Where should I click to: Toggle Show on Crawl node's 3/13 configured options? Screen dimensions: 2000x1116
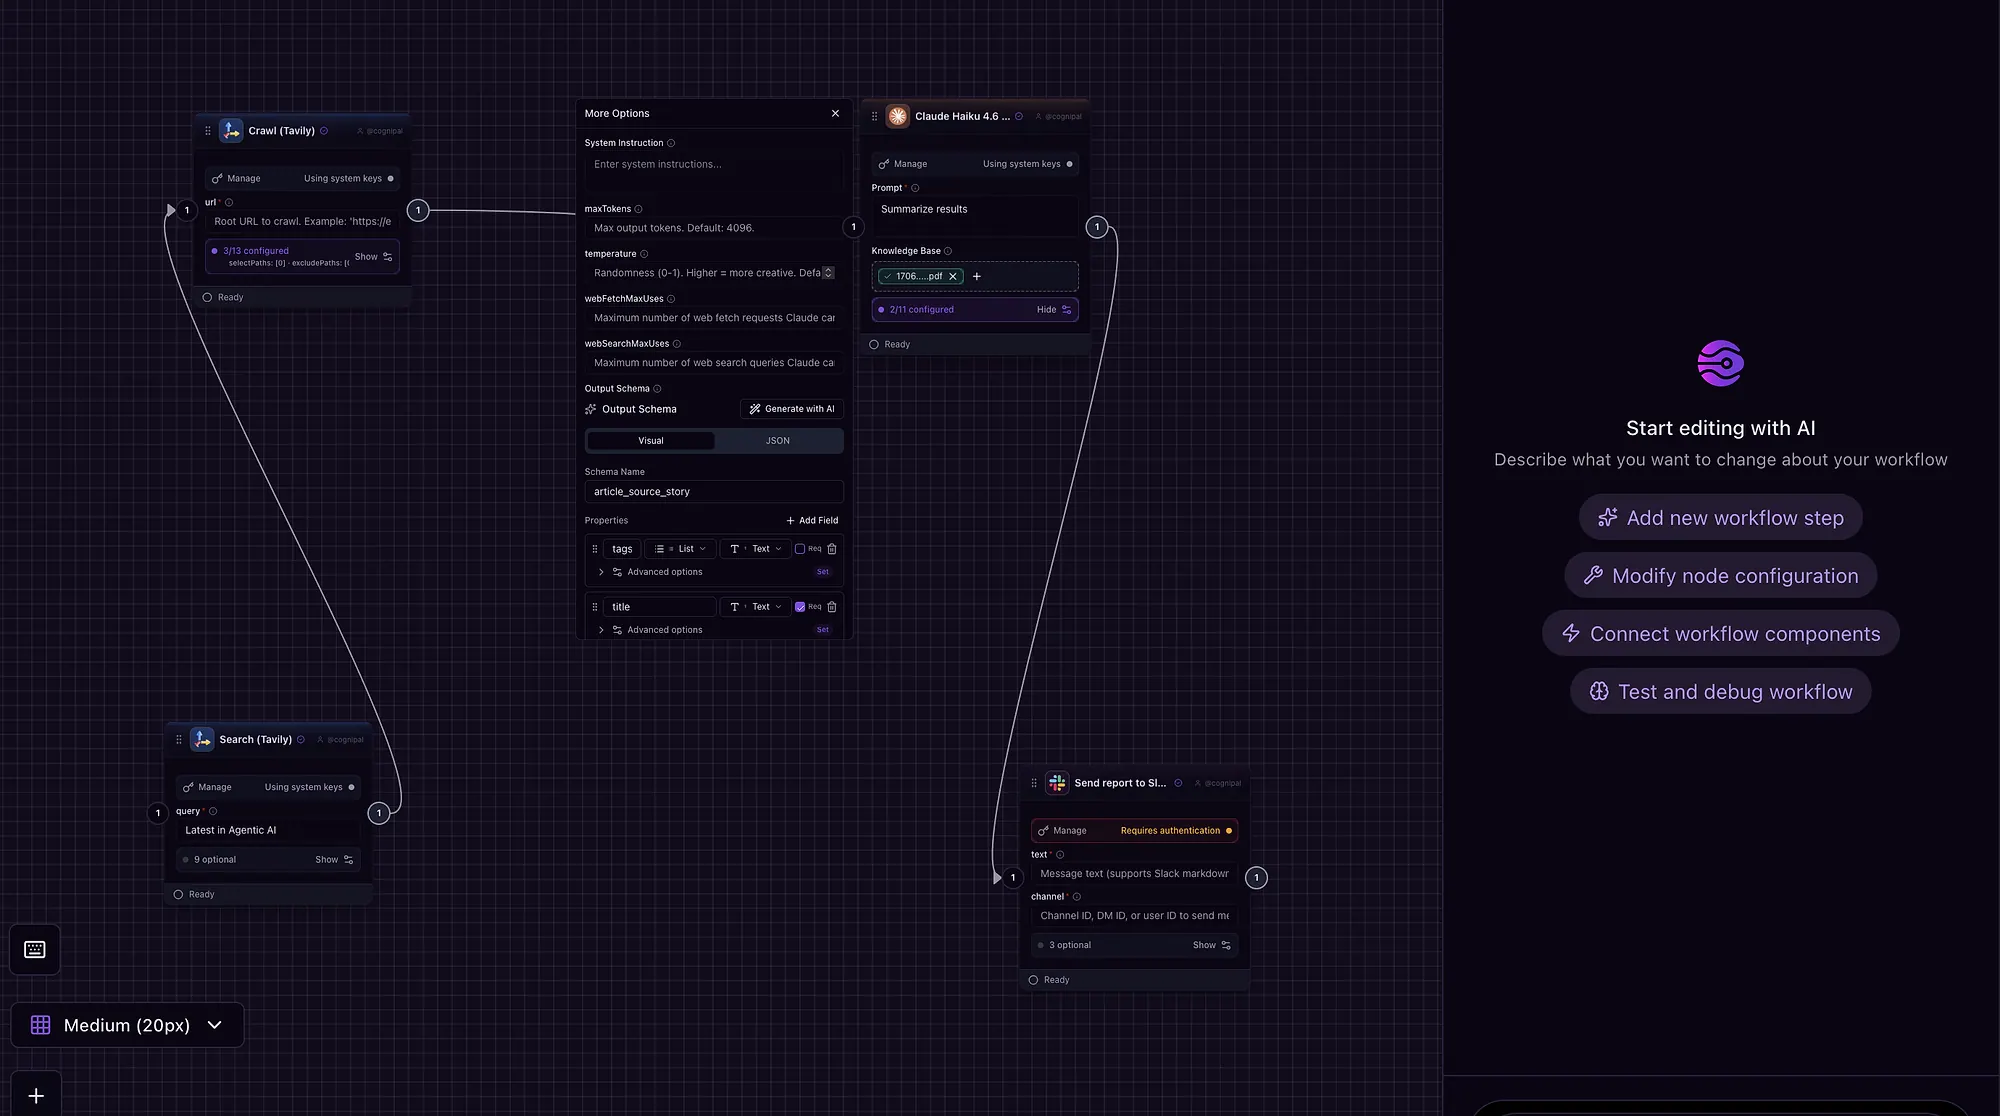coord(372,256)
